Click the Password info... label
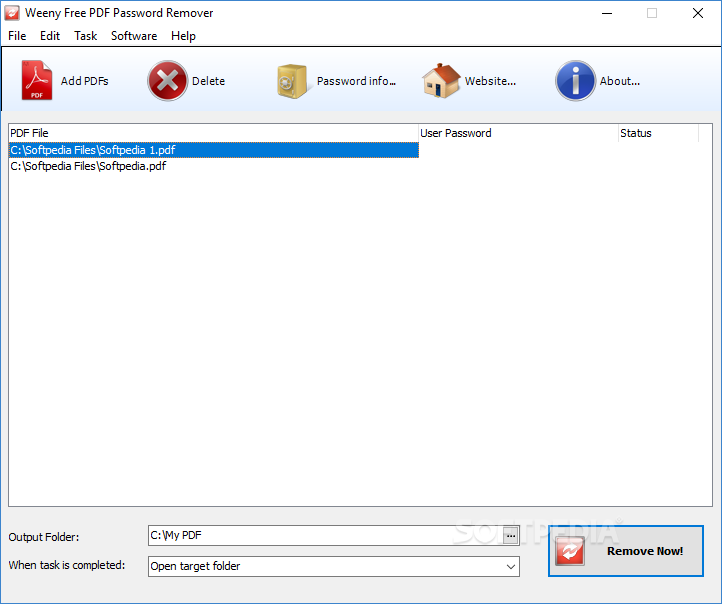The width and height of the screenshot is (722, 604). point(356,81)
